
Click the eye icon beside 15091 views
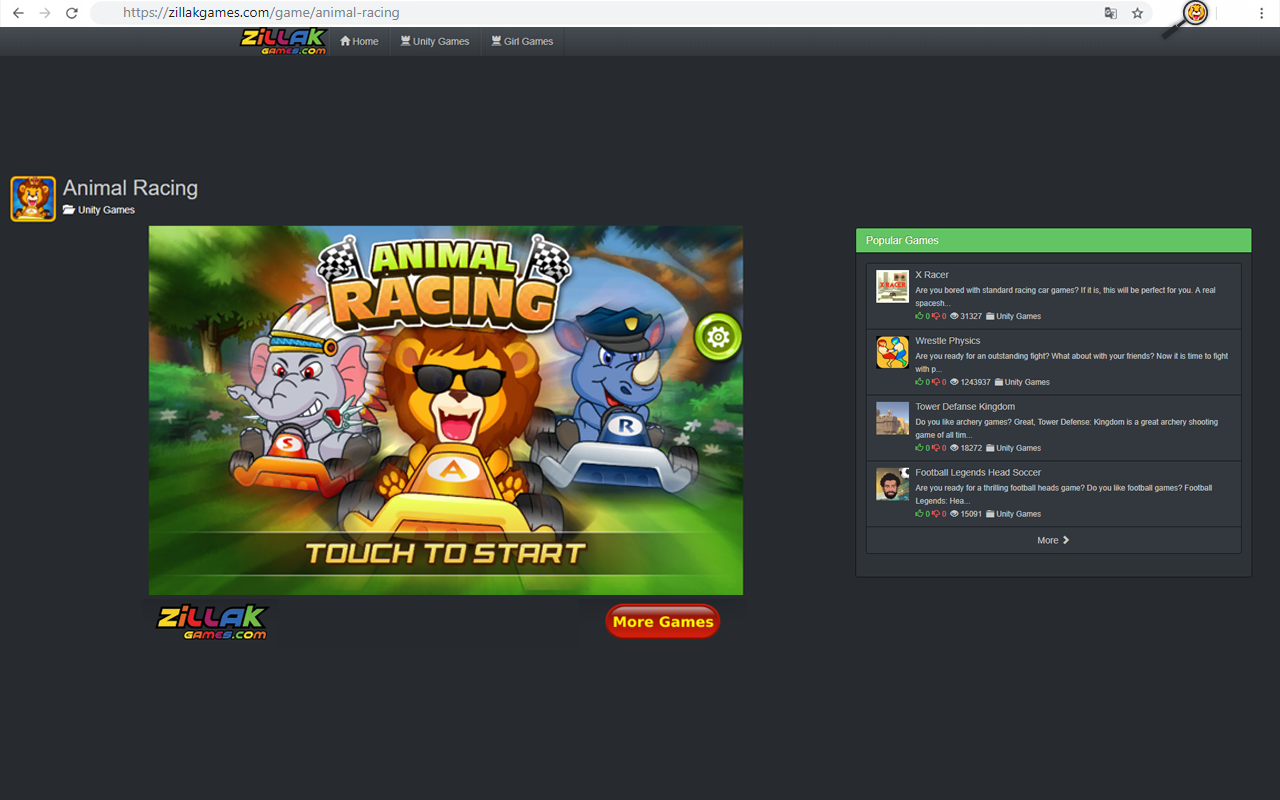point(954,514)
